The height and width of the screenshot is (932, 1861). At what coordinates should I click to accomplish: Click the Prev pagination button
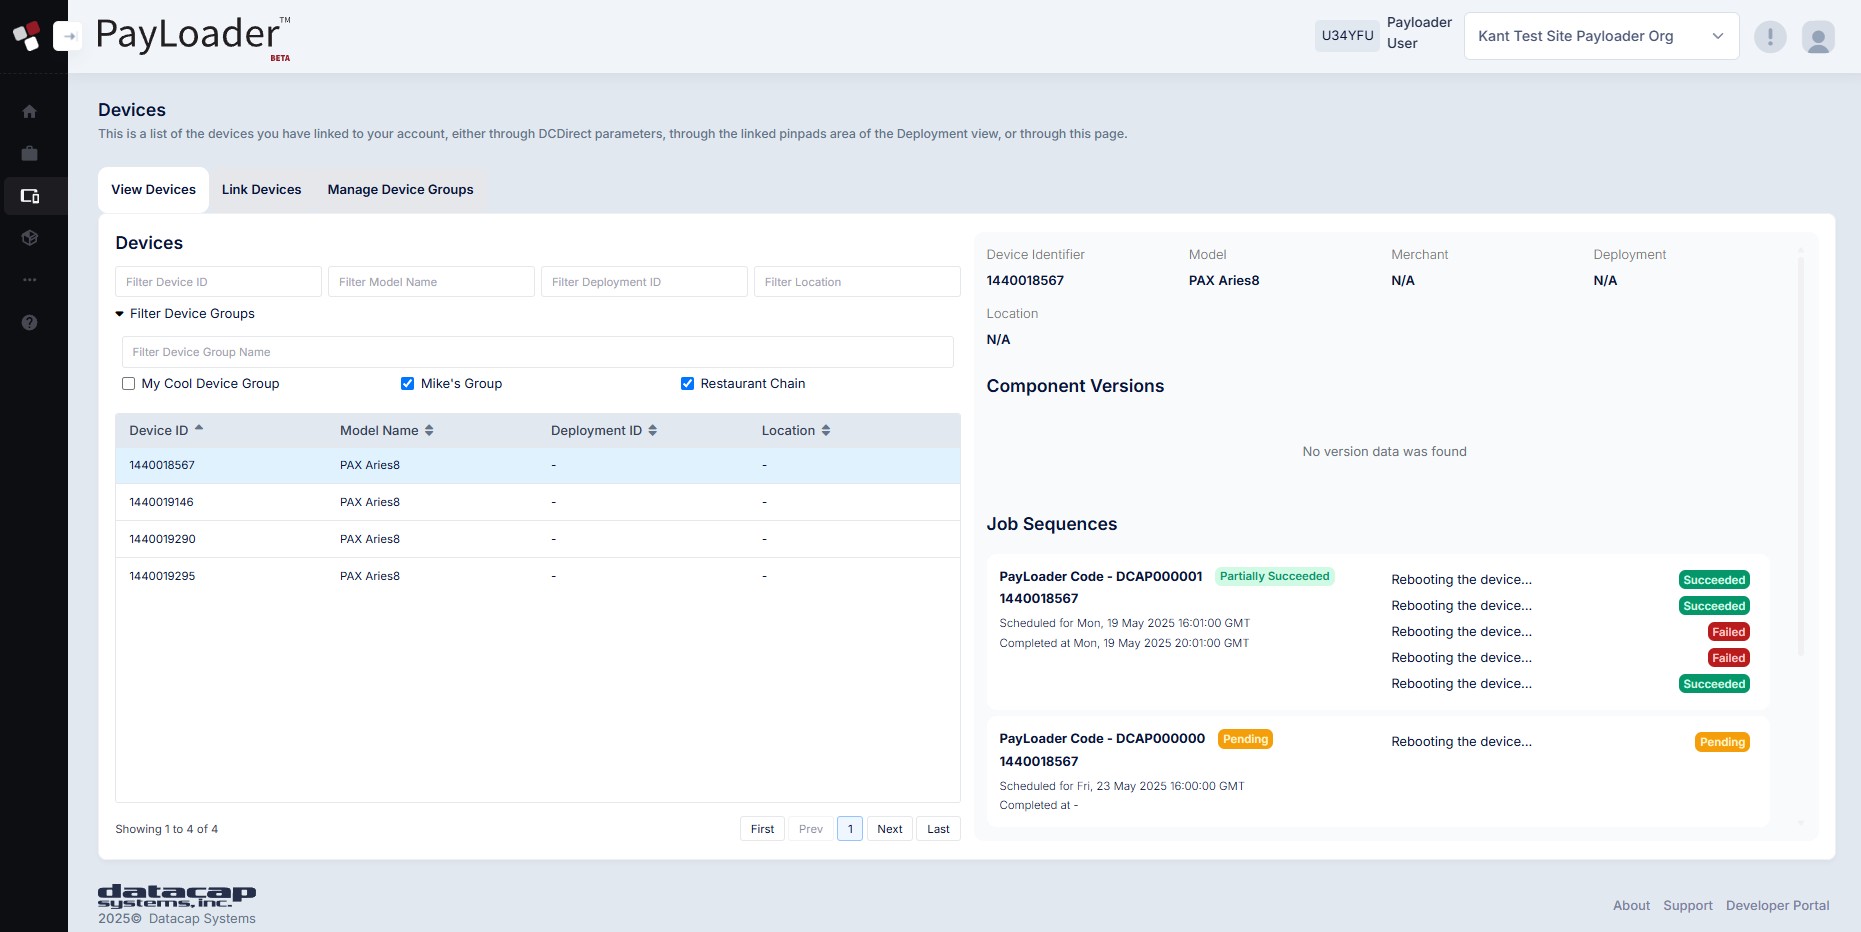point(811,829)
